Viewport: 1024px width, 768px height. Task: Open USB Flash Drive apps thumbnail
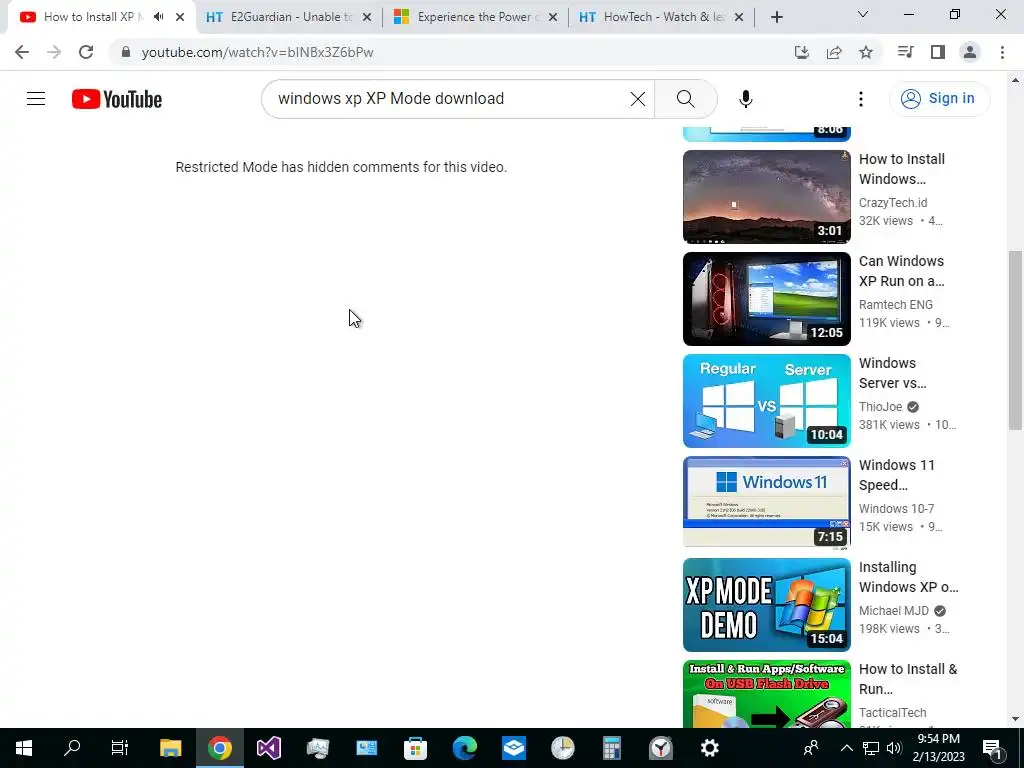coord(767,694)
